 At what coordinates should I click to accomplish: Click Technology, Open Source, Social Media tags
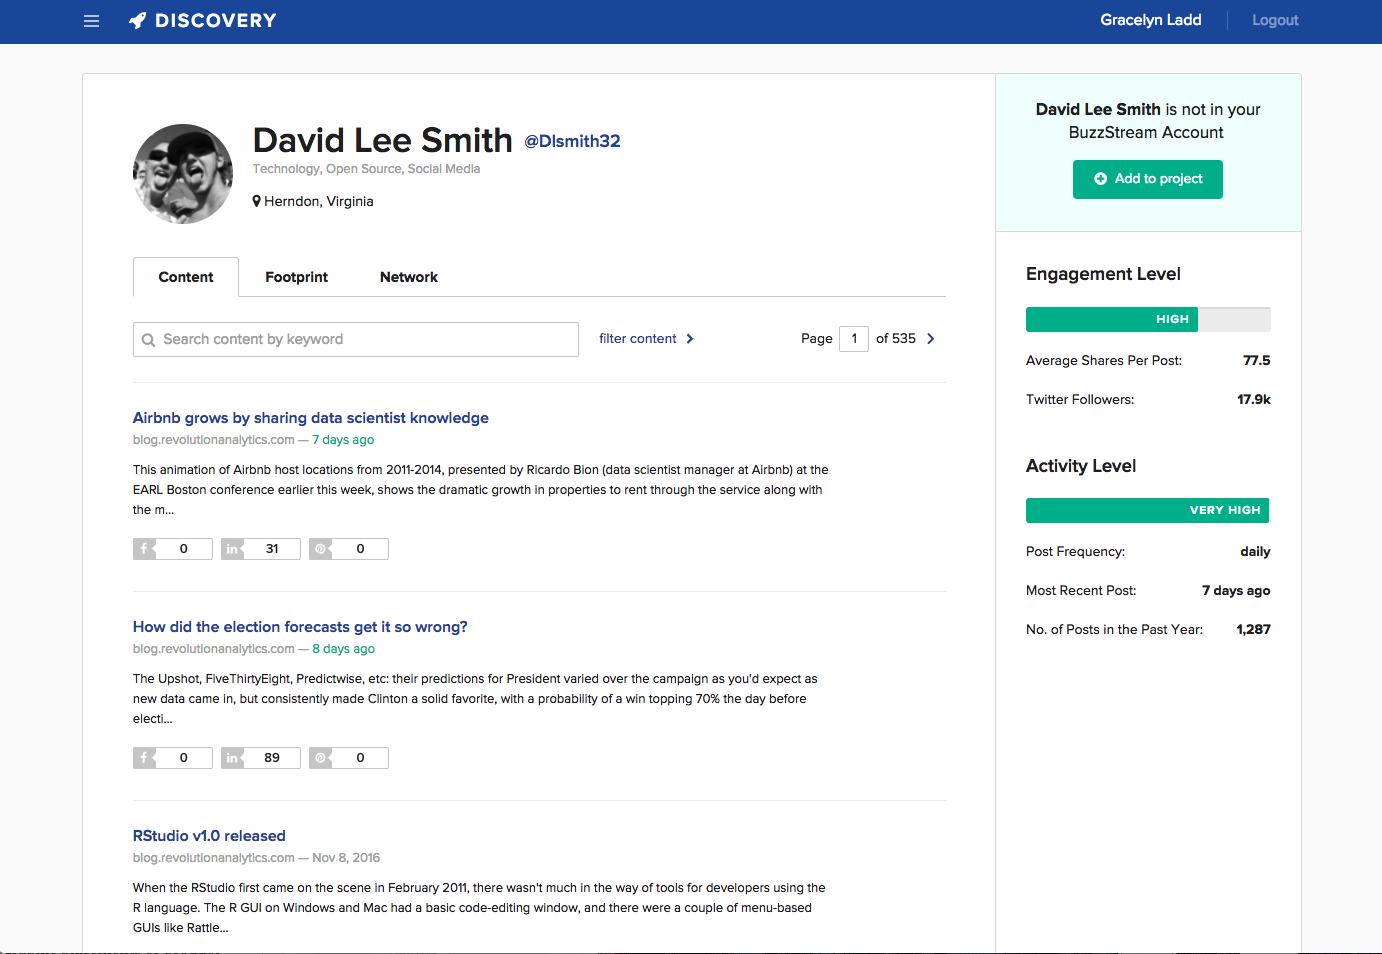(x=366, y=169)
